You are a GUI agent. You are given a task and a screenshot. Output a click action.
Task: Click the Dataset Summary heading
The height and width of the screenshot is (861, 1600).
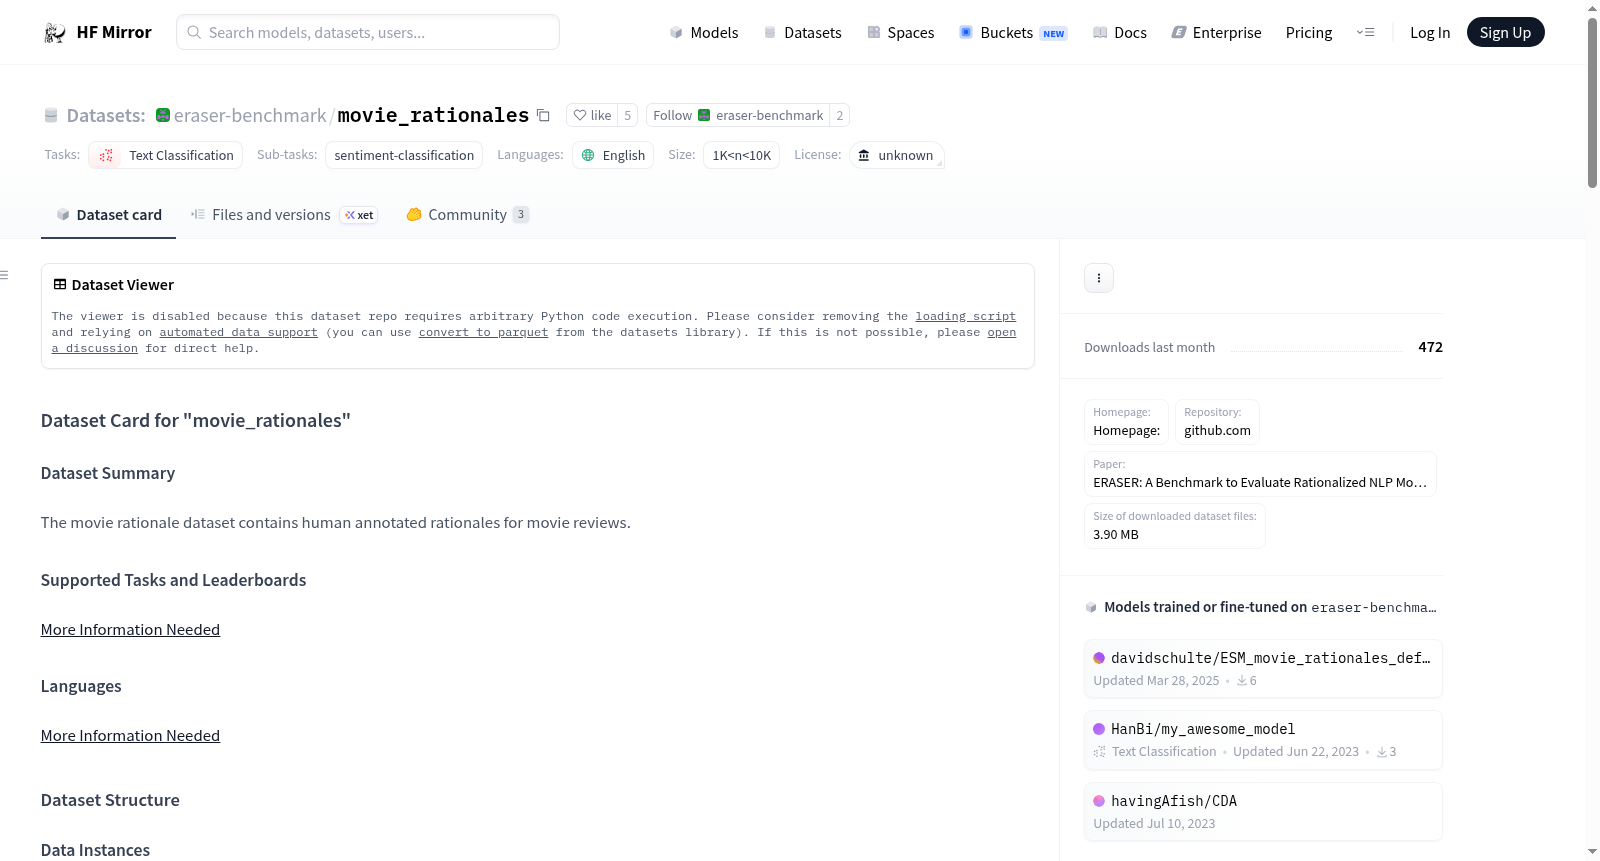click(x=108, y=473)
